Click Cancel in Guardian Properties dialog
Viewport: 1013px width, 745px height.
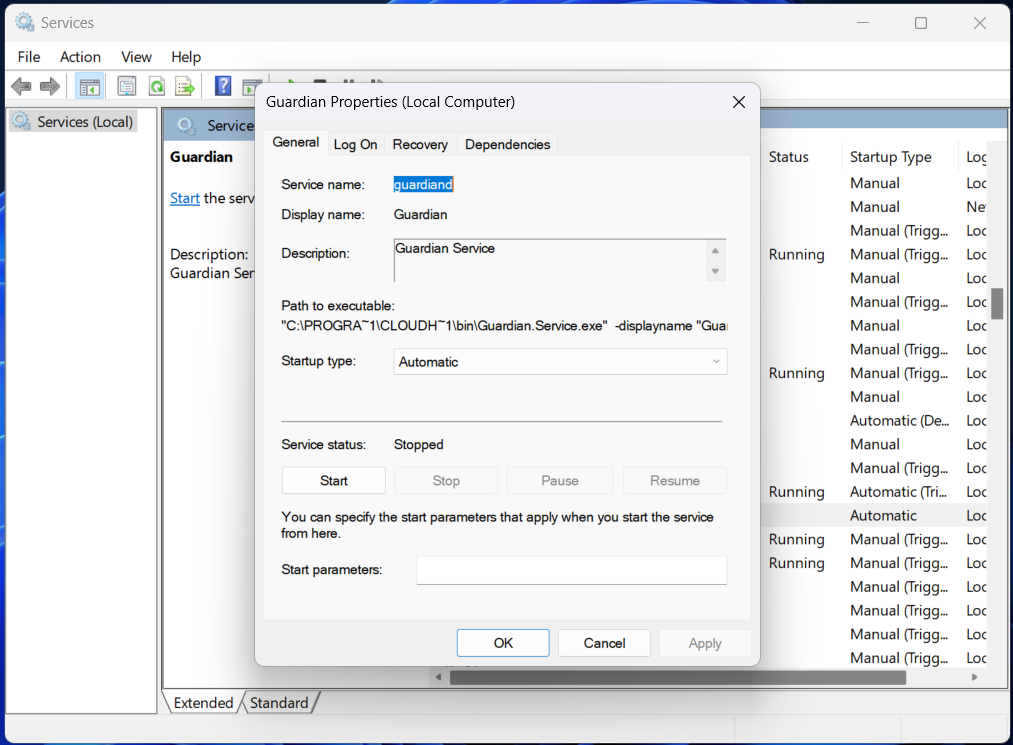pos(604,643)
